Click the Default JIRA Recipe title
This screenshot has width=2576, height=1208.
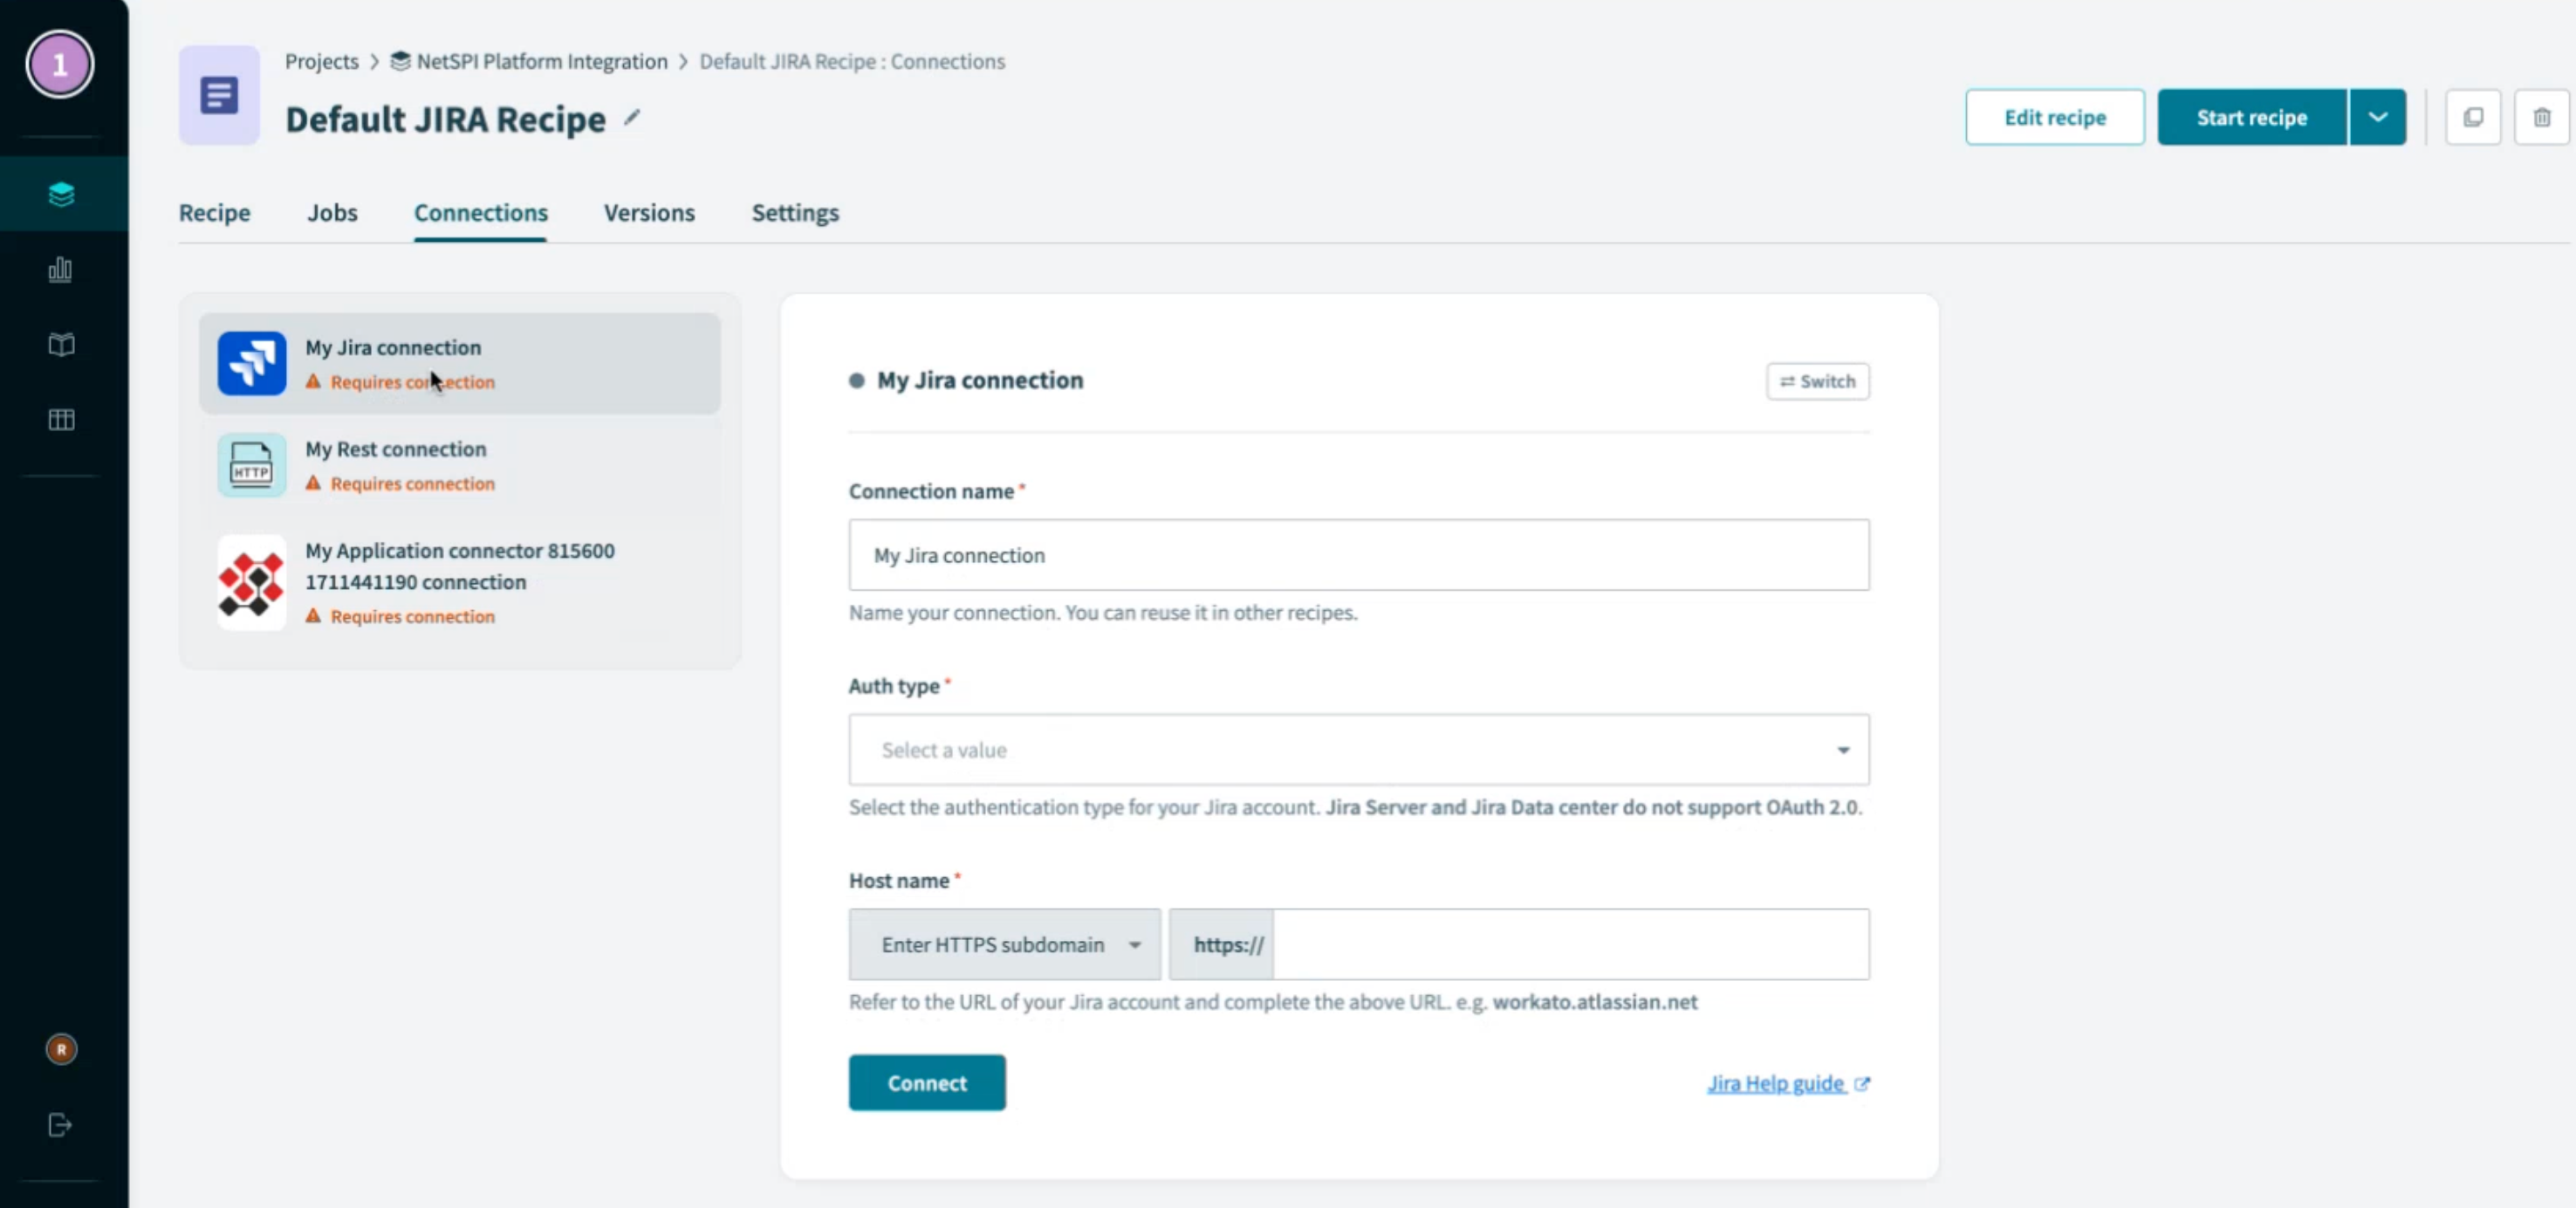coord(445,119)
